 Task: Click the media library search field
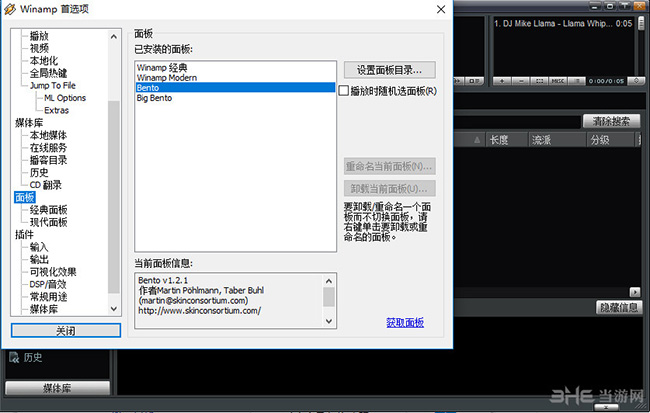click(518, 121)
